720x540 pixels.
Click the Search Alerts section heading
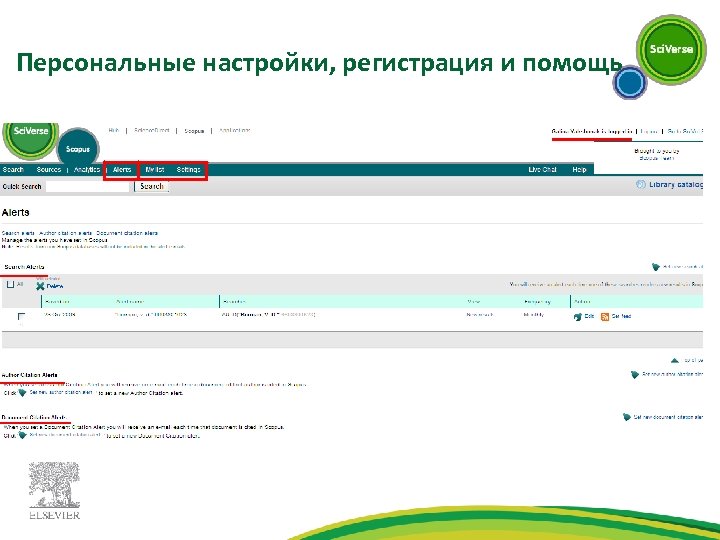24,267
